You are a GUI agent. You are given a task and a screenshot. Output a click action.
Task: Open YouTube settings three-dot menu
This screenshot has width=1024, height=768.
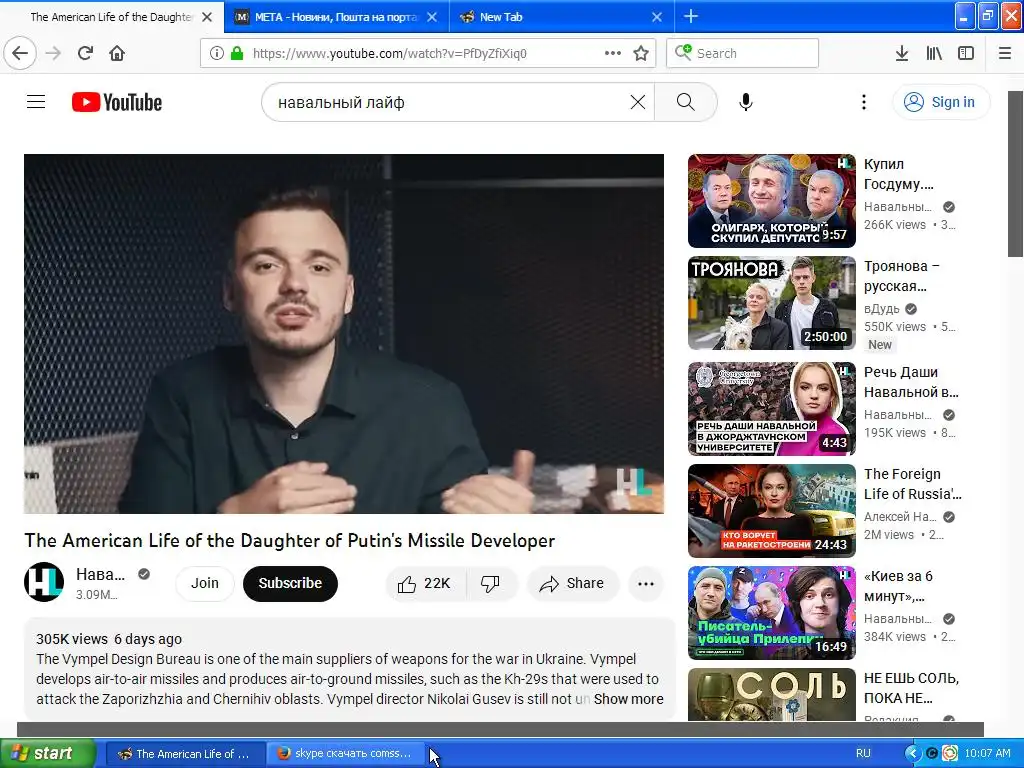[864, 102]
